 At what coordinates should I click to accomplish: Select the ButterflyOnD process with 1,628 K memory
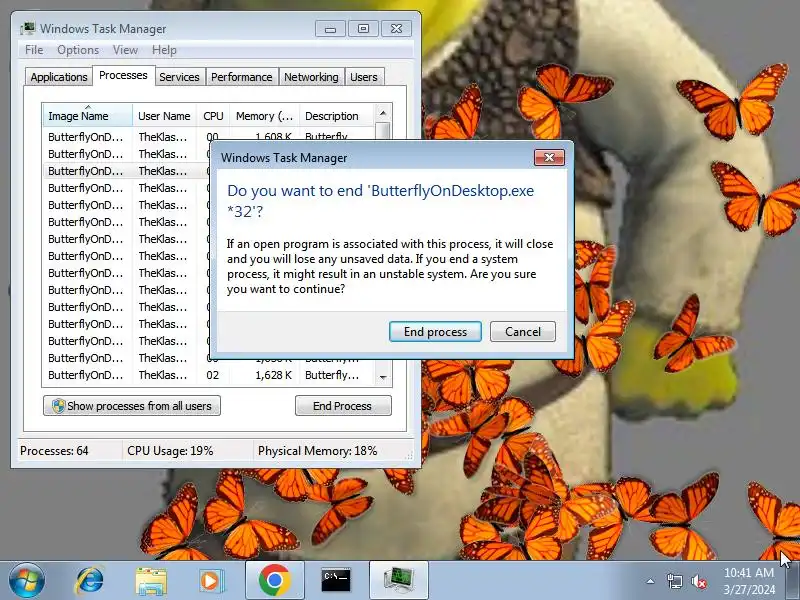209,375
